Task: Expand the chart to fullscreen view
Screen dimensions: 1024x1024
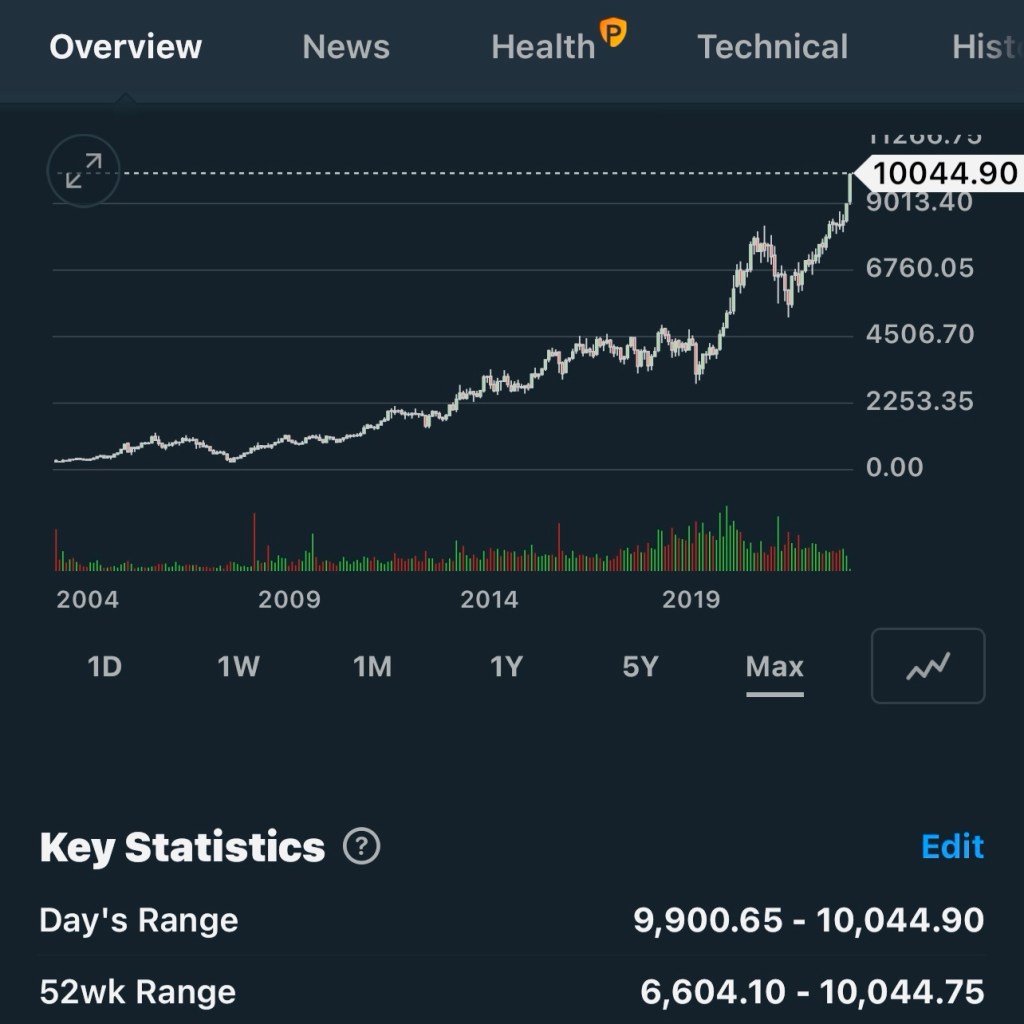Action: click(x=84, y=171)
